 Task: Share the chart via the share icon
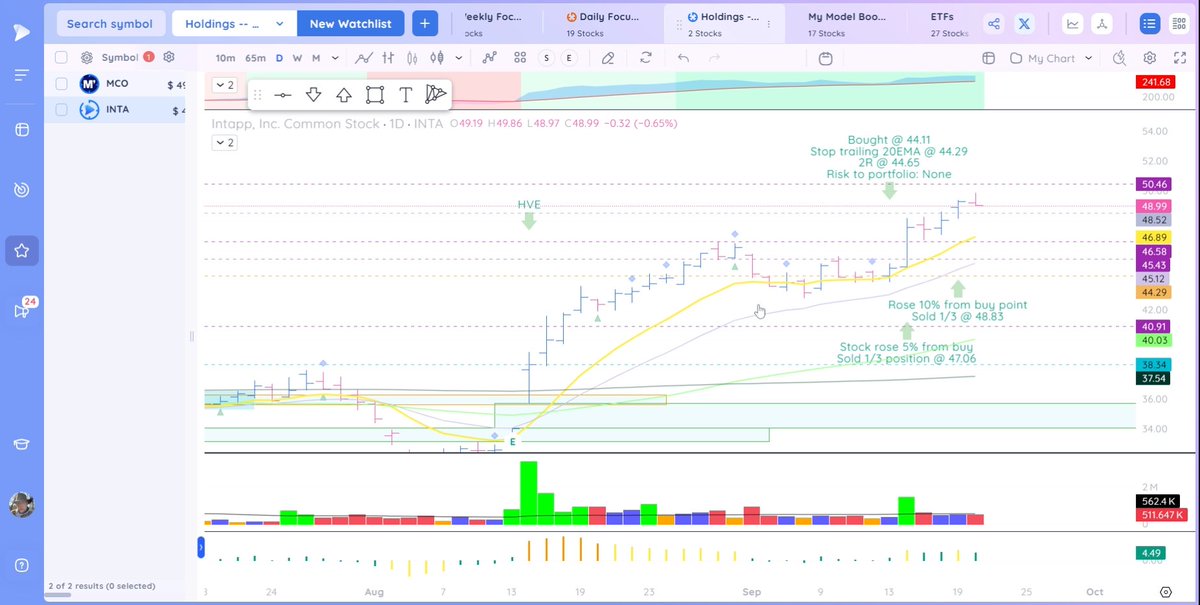[x=993, y=22]
